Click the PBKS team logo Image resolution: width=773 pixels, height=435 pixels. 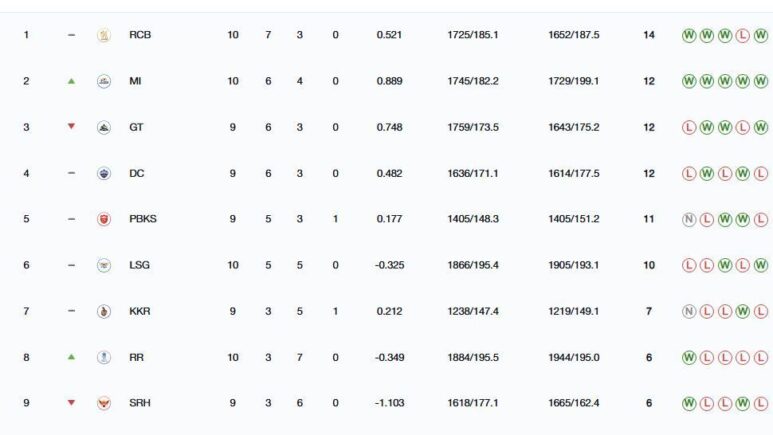tap(102, 219)
